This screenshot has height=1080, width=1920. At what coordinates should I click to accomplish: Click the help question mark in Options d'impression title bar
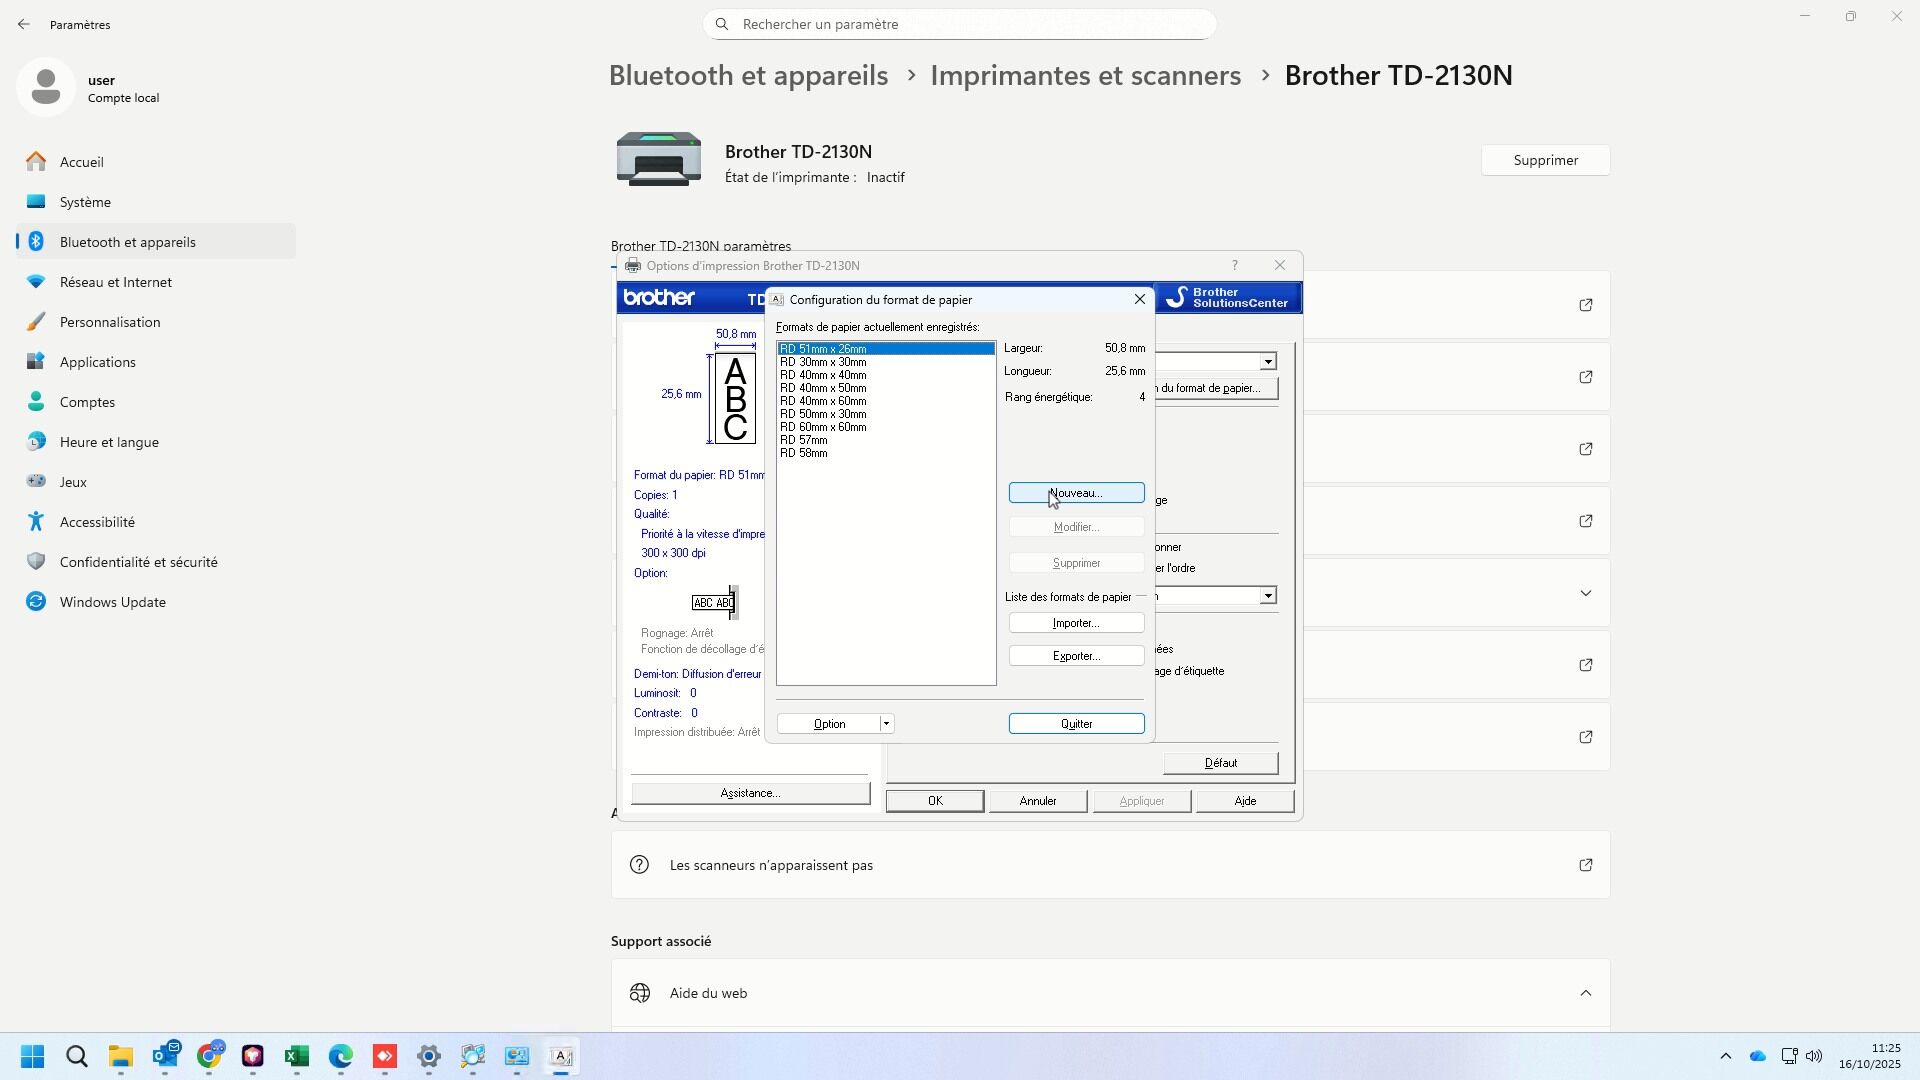pyautogui.click(x=1235, y=266)
